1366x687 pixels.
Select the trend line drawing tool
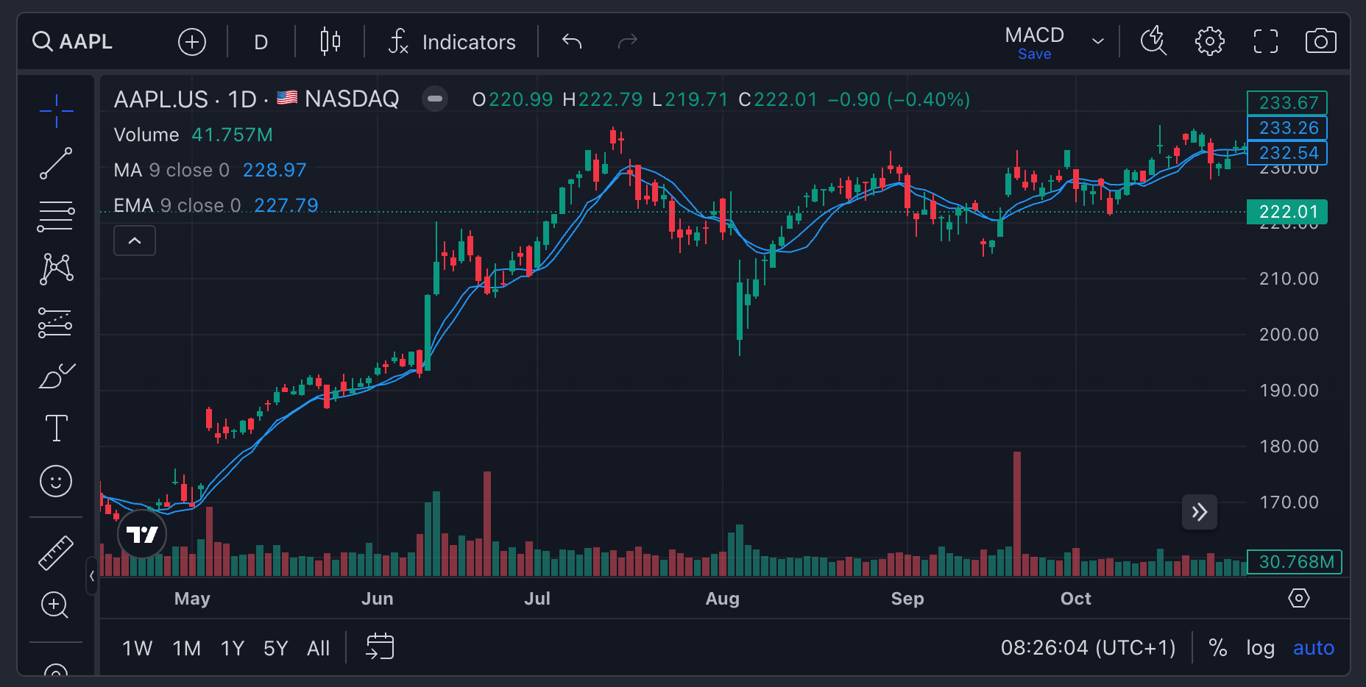[x=56, y=163]
